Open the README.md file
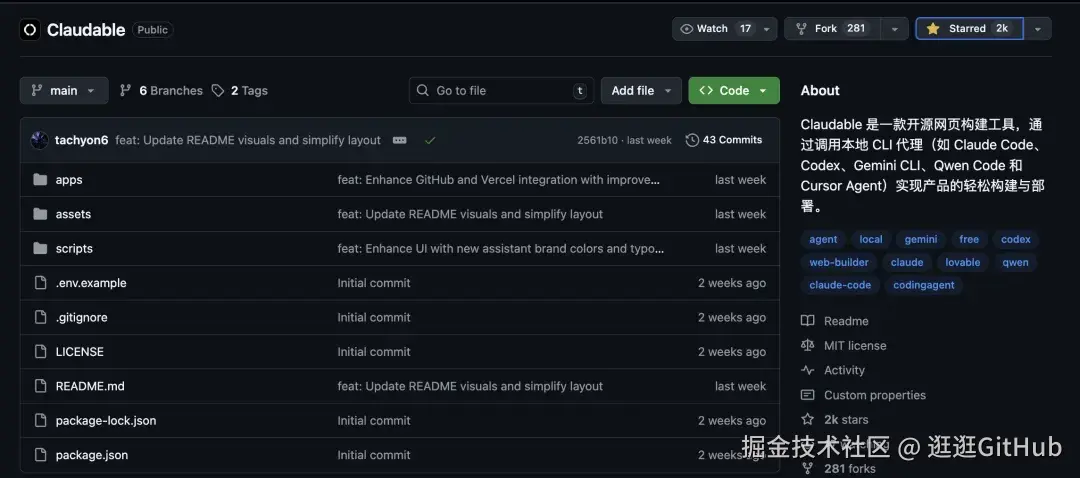 (90, 386)
